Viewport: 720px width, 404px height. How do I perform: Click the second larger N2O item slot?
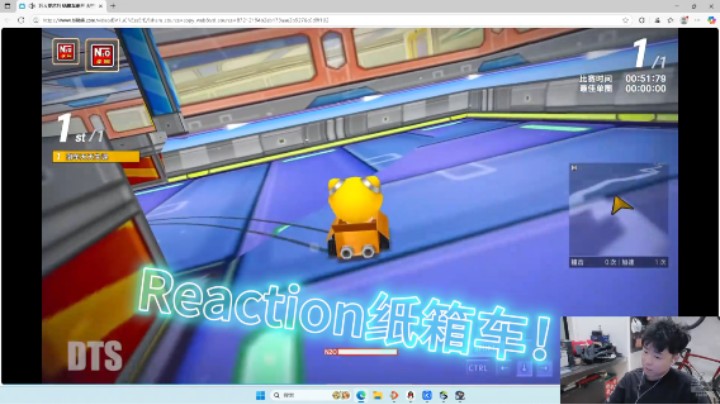102,56
